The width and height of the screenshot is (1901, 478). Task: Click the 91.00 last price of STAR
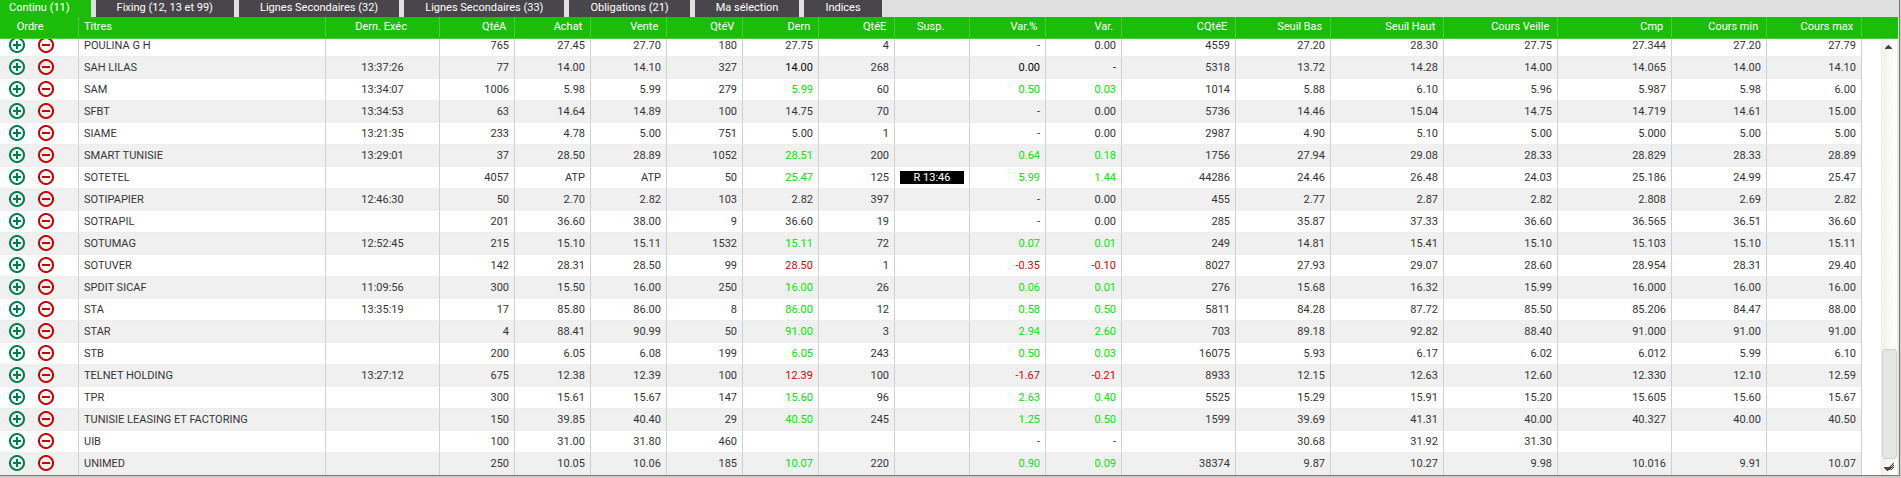(x=799, y=331)
